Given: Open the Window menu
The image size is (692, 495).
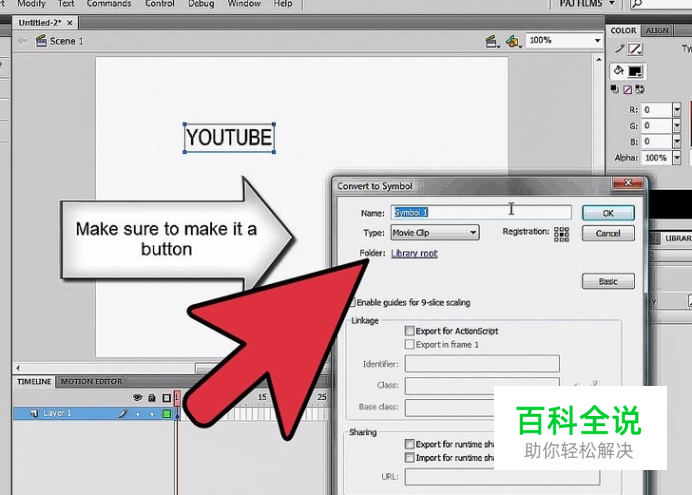Looking at the screenshot, I should click(244, 4).
